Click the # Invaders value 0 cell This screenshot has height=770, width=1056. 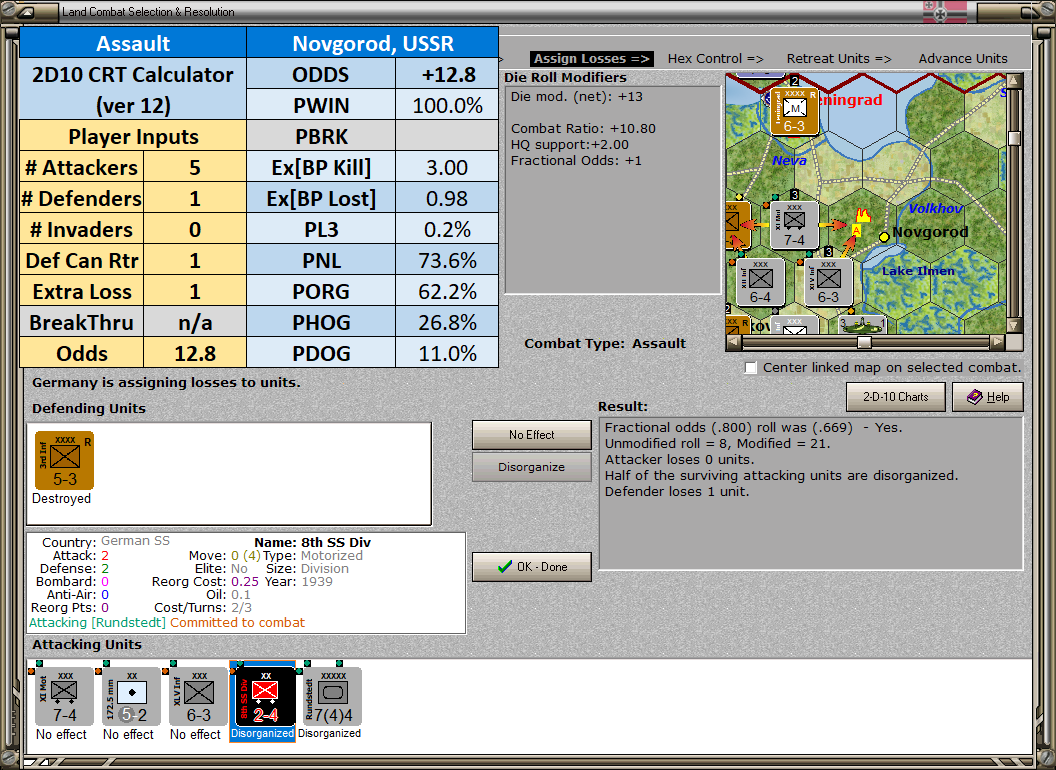click(x=195, y=229)
